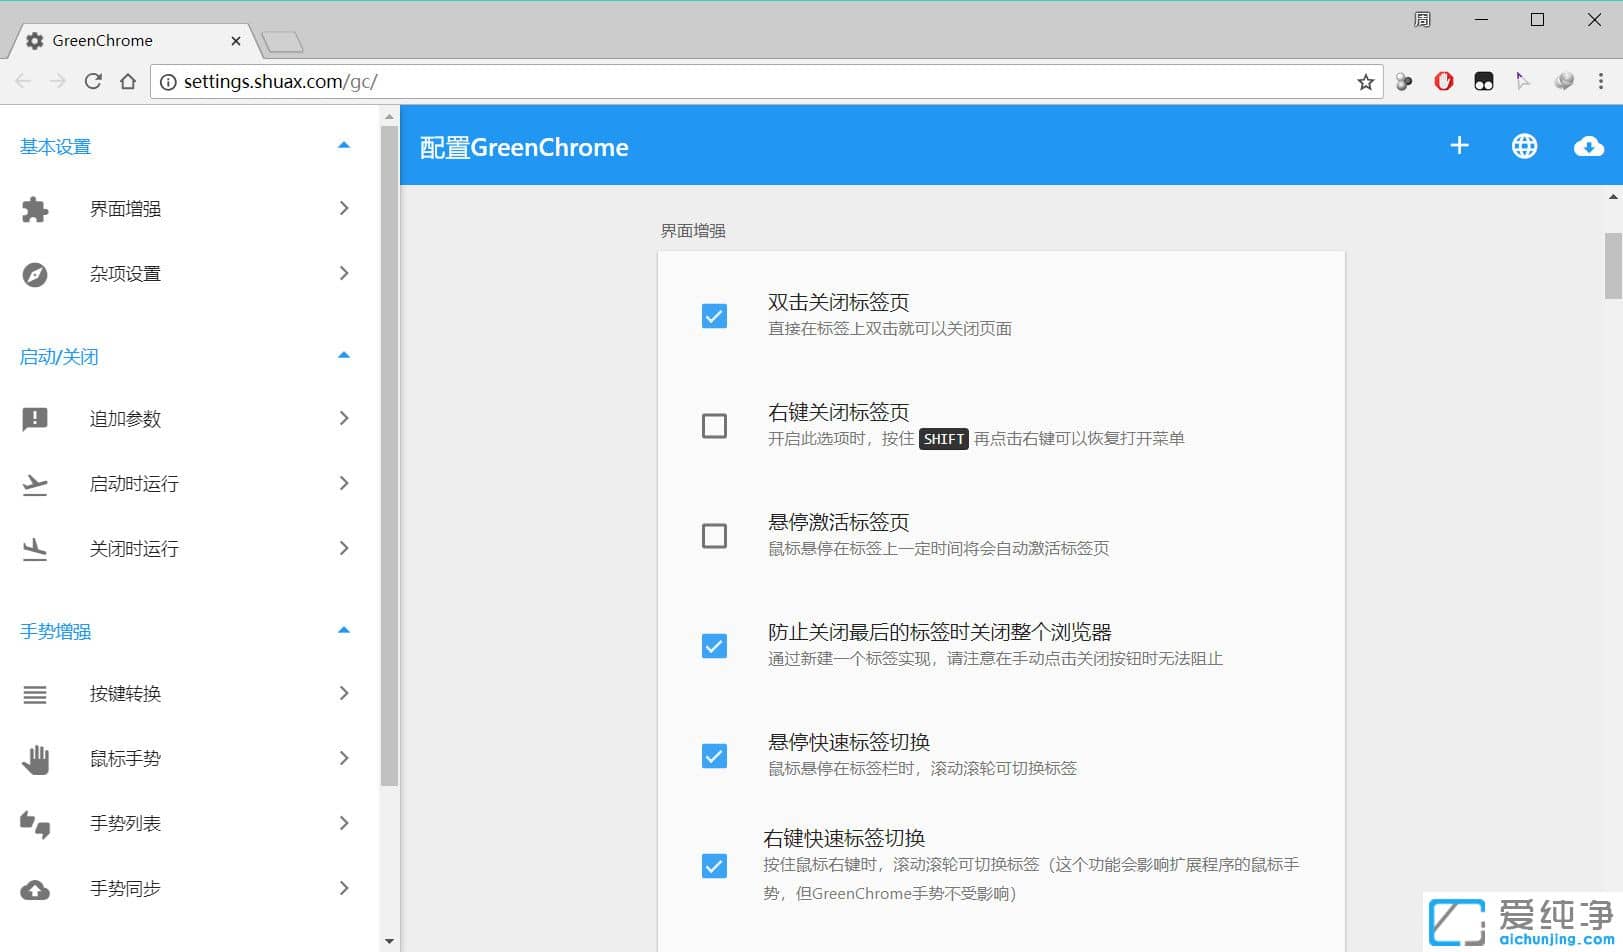Uncheck 防止关闭最后的标签时关闭整个浏览器 checkbox
Screen dimensions: 1623x952
click(714, 646)
